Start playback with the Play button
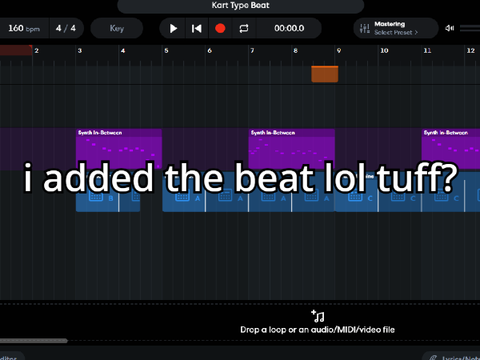Viewport: 480px width, 360px height. tap(173, 28)
